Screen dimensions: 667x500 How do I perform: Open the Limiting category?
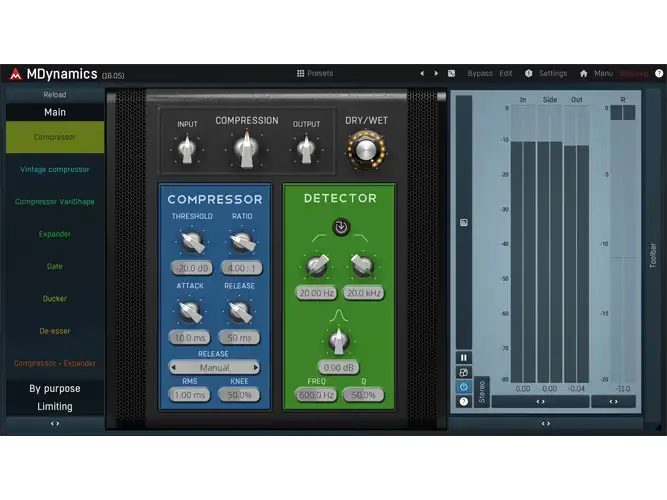click(x=55, y=407)
